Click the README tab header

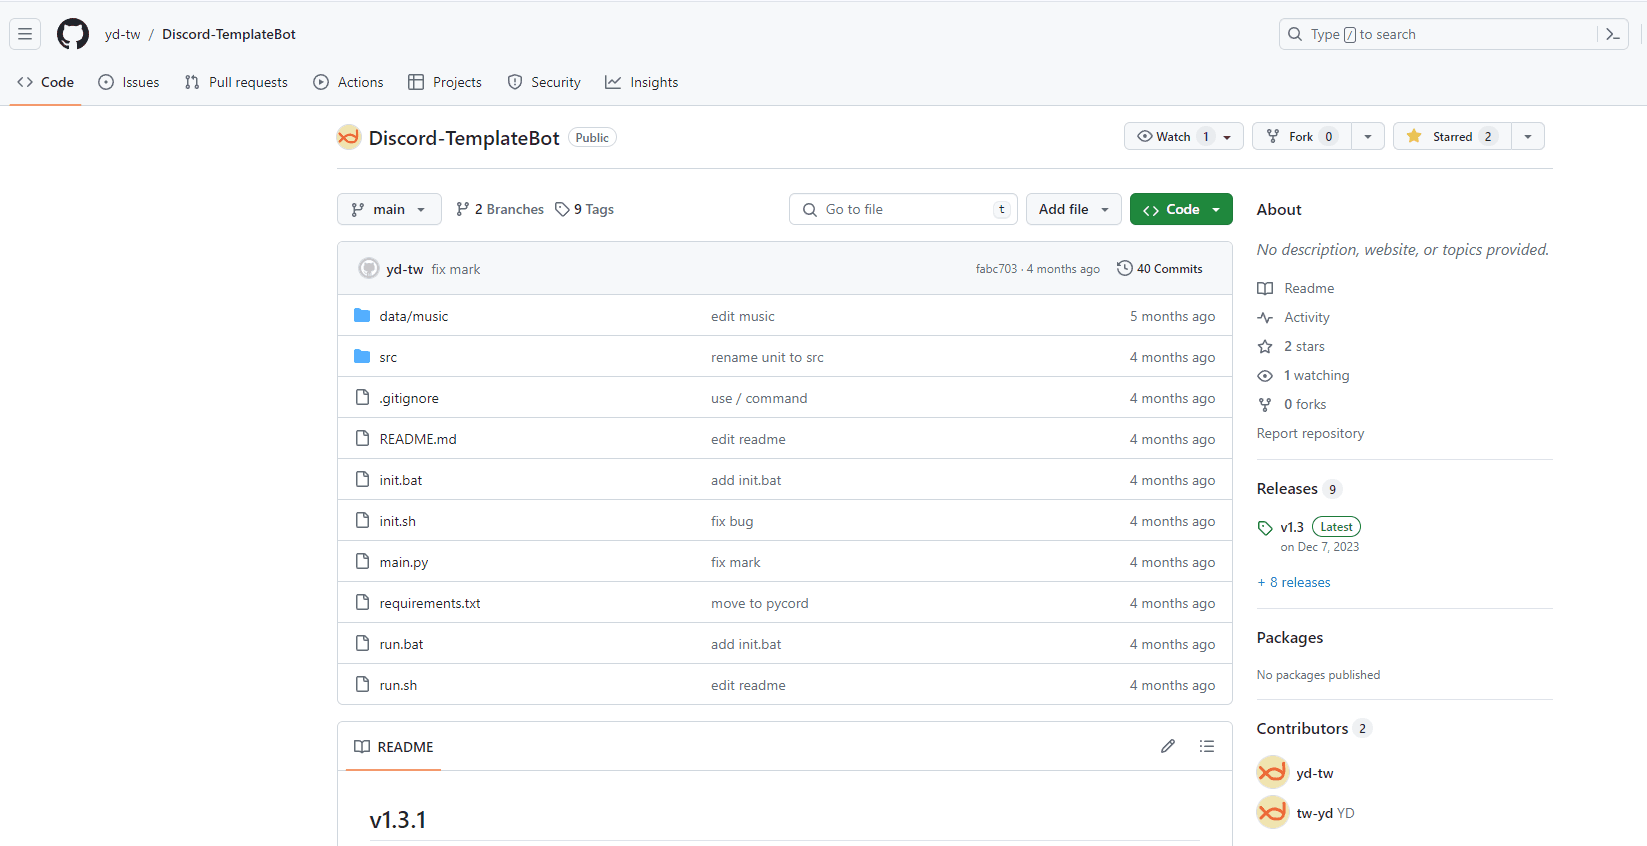tap(394, 746)
